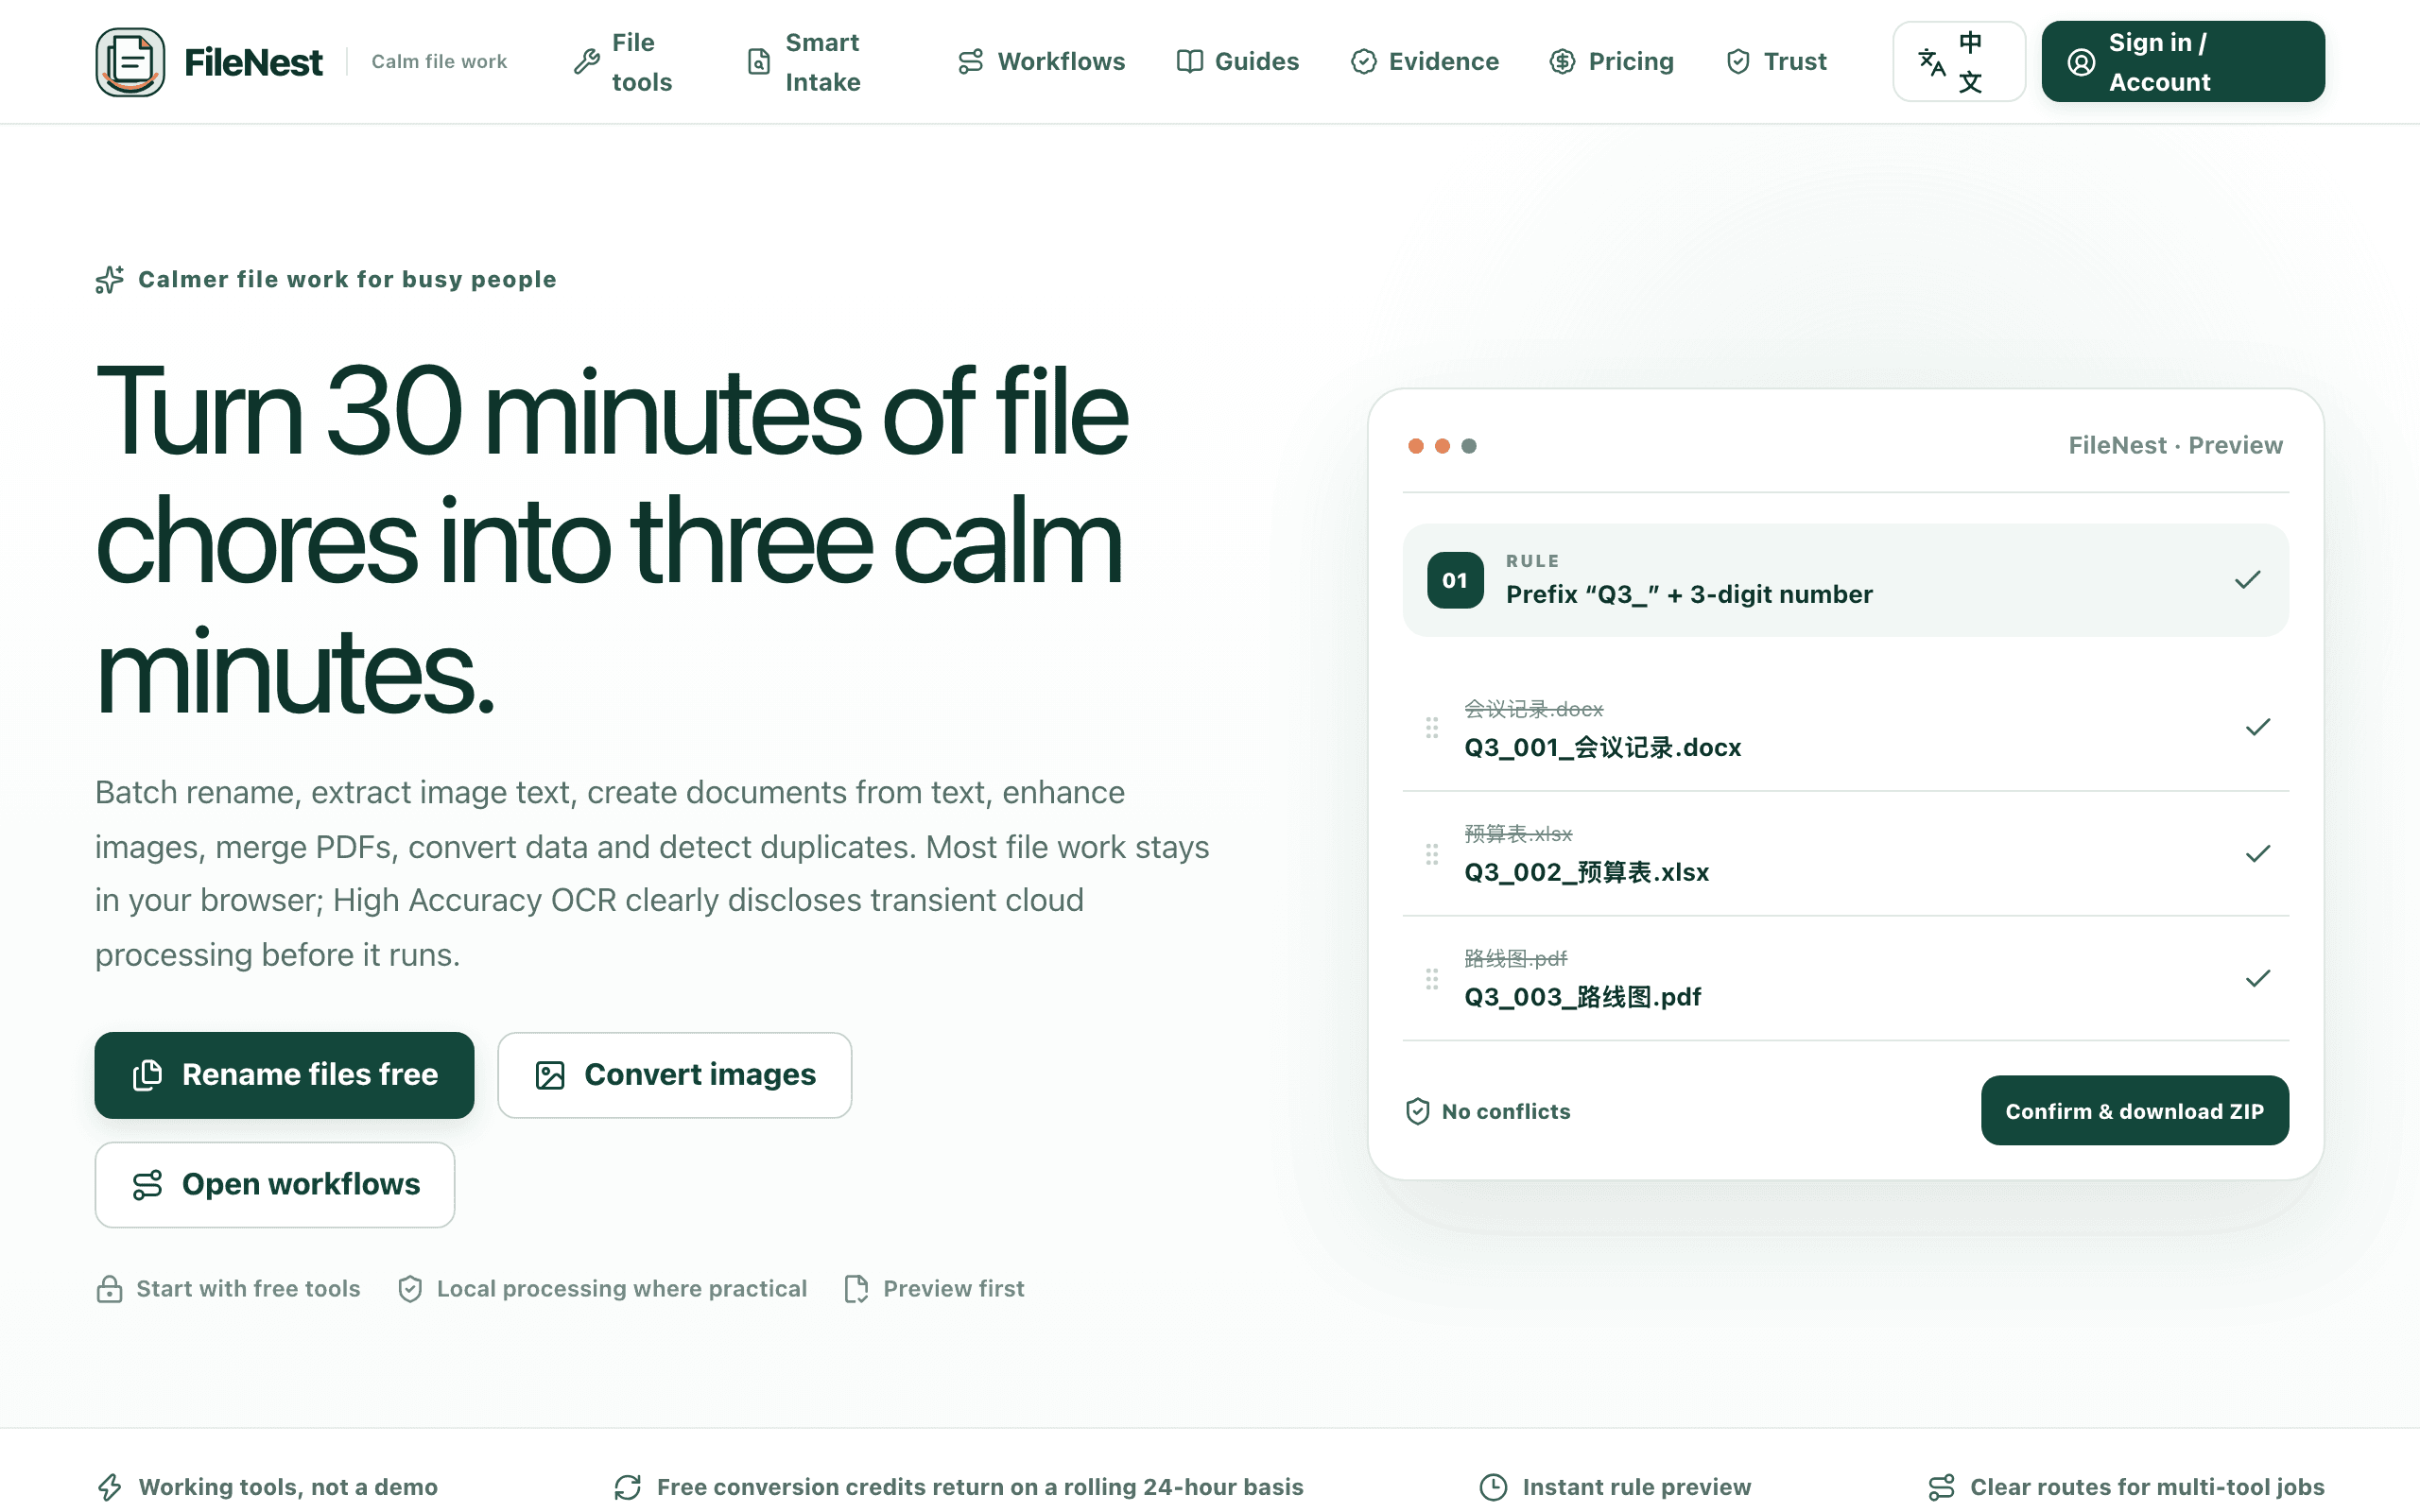The width and height of the screenshot is (2420, 1512).
Task: Click the Preview first label
Action: pos(954,1289)
